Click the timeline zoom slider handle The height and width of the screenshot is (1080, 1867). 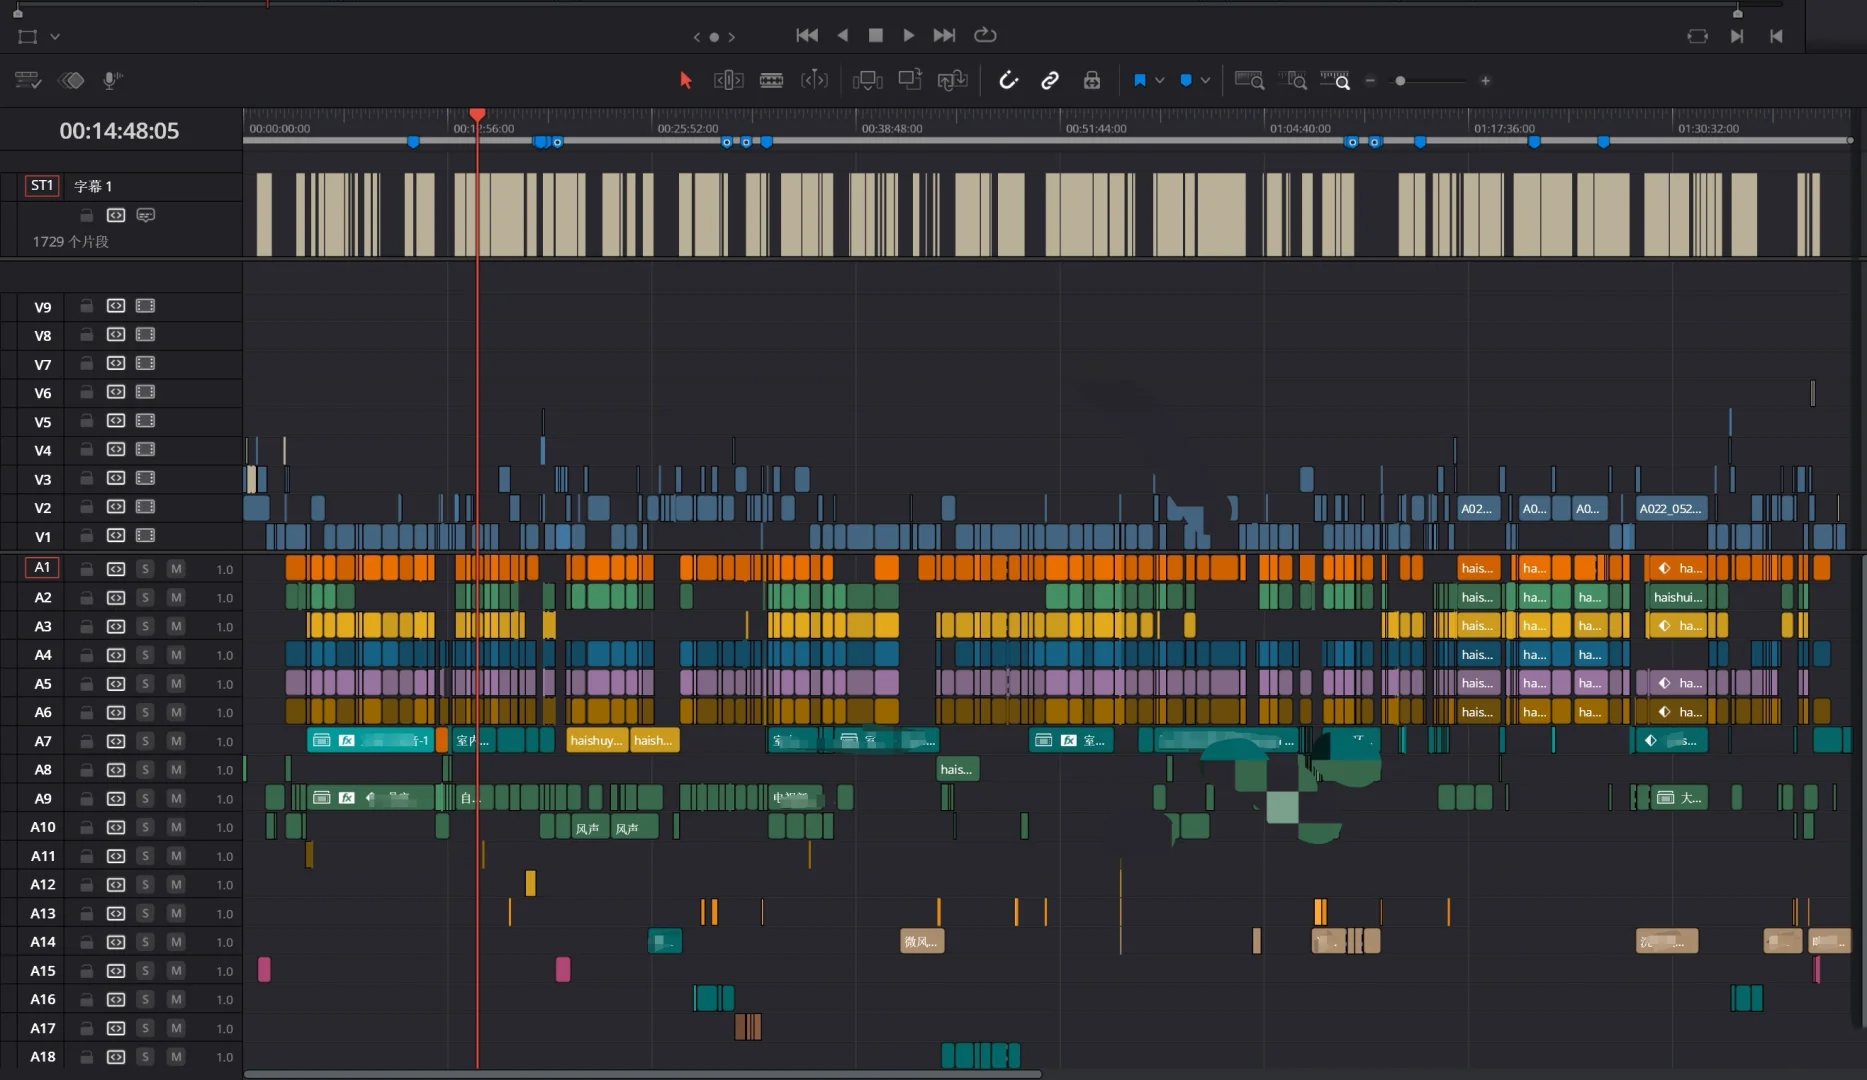coord(1400,81)
